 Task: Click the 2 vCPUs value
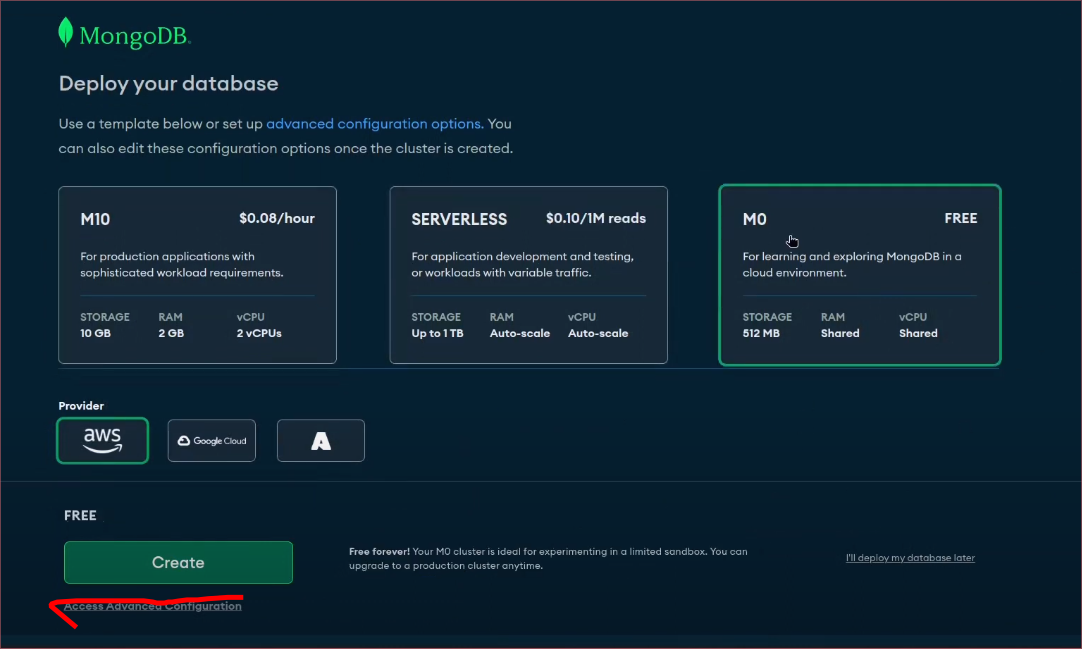point(259,333)
